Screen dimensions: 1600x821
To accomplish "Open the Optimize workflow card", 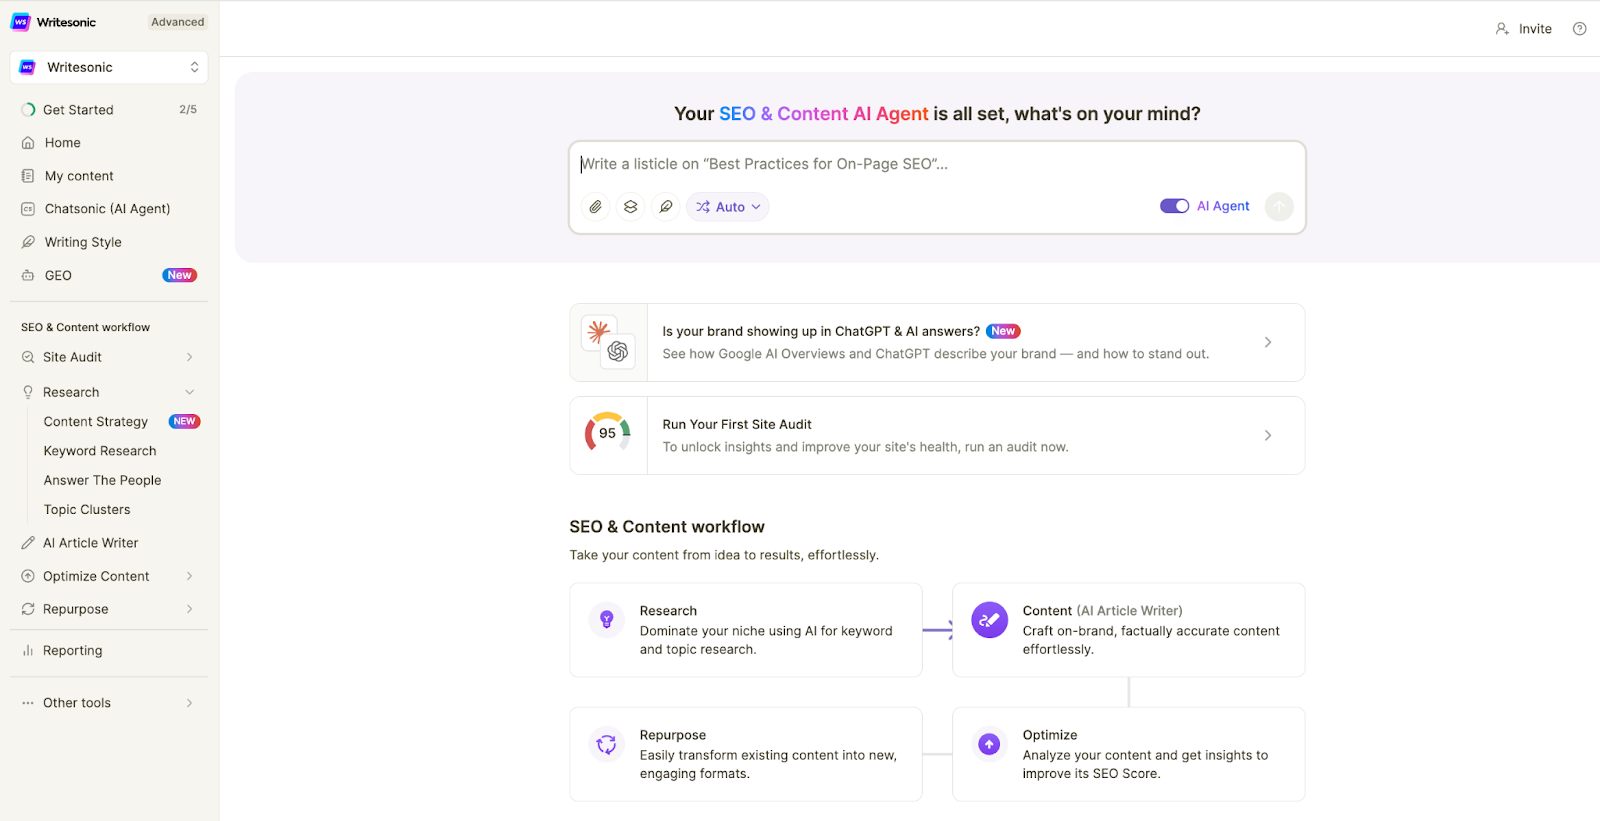I will 1129,754.
